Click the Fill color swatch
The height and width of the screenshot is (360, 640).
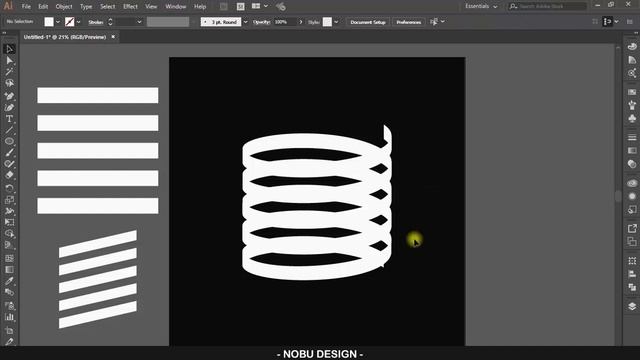(49, 22)
